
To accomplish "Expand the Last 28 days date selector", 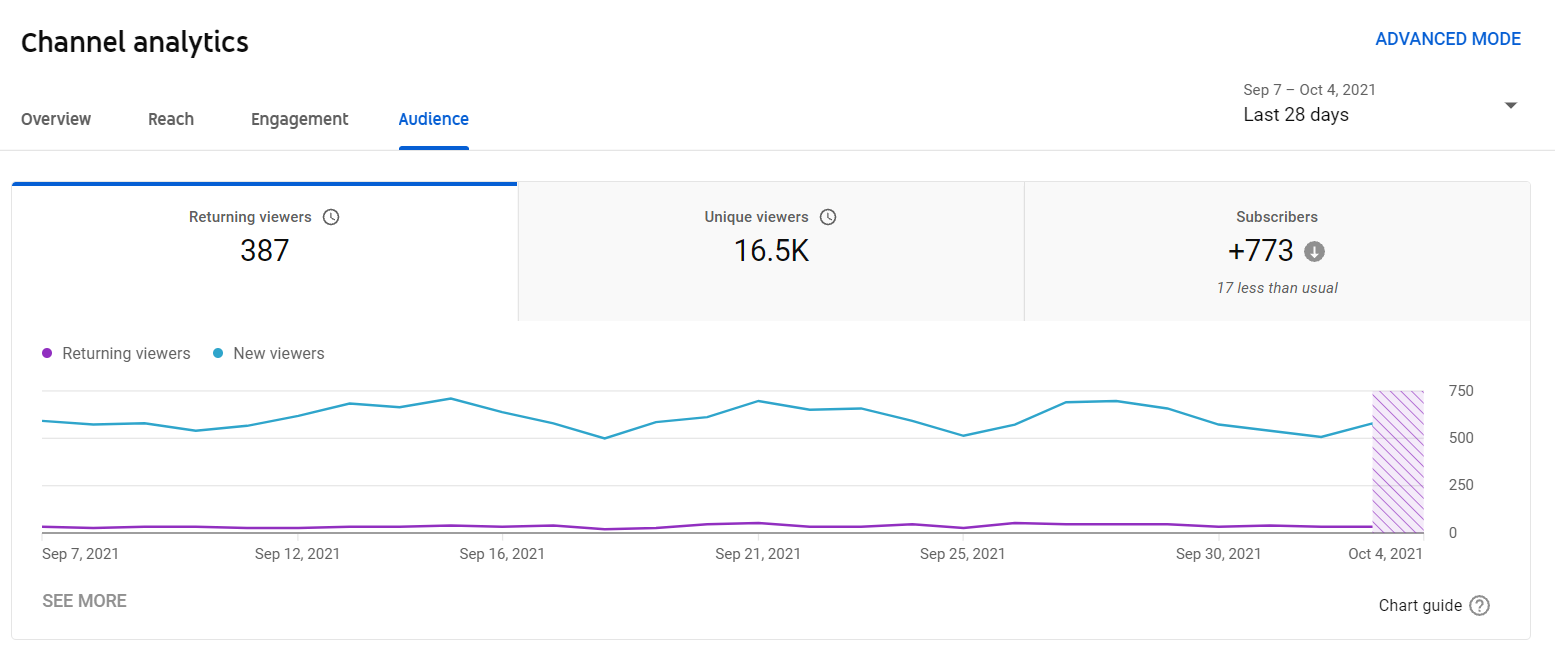I will pyautogui.click(x=1296, y=114).
